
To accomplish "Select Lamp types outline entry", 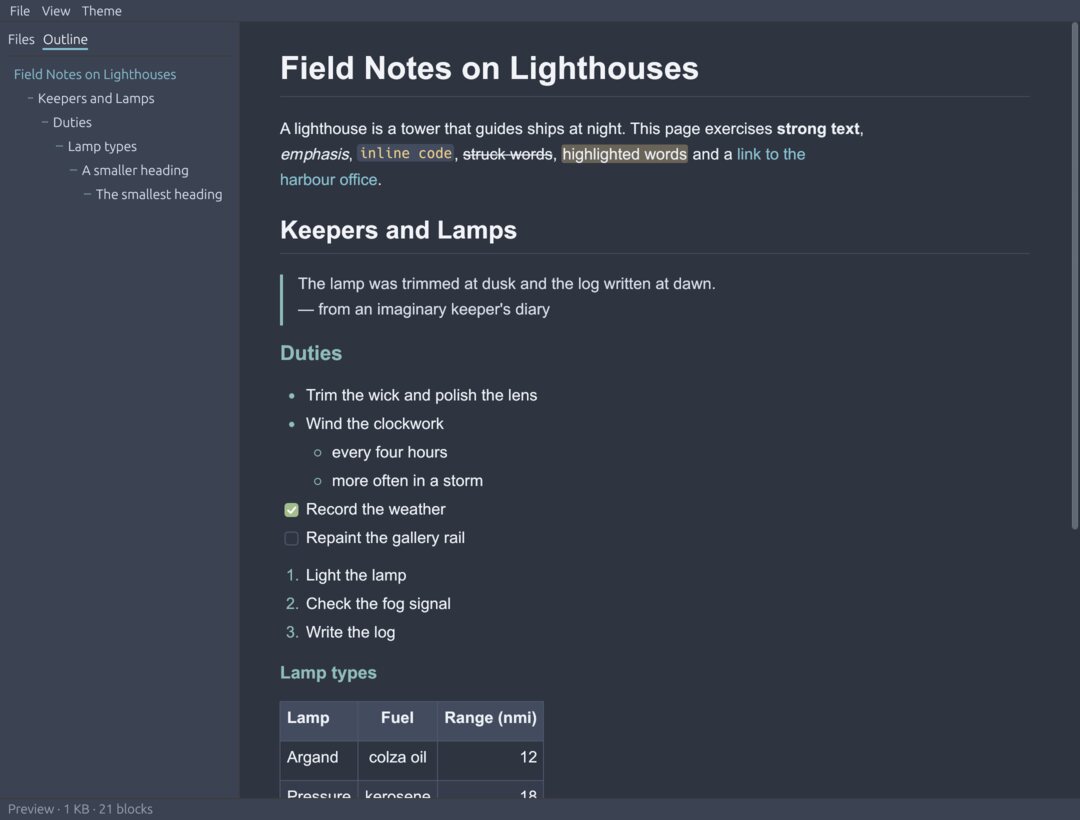I will (x=102, y=147).
